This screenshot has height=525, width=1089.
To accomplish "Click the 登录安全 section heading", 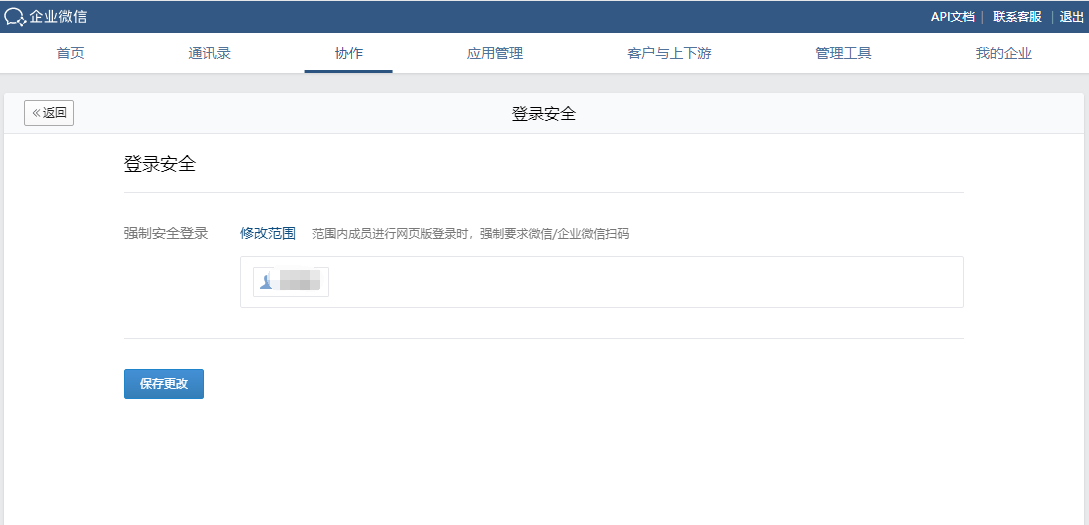I will [x=160, y=165].
